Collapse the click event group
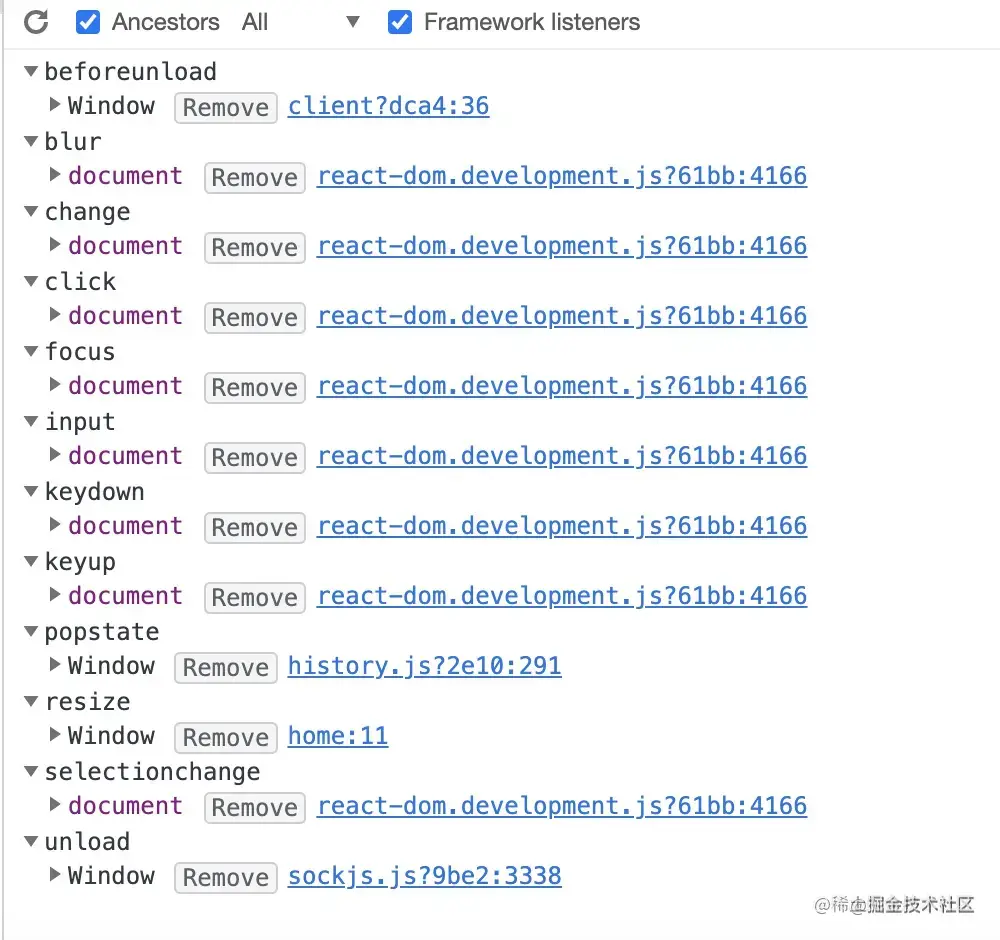The height and width of the screenshot is (940, 1000). tap(30, 281)
